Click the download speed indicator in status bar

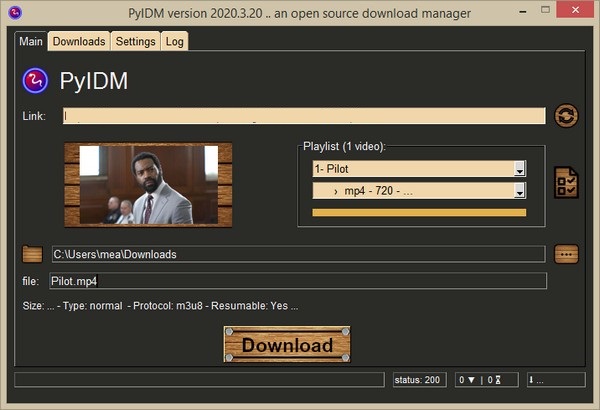pyautogui.click(x=556, y=380)
